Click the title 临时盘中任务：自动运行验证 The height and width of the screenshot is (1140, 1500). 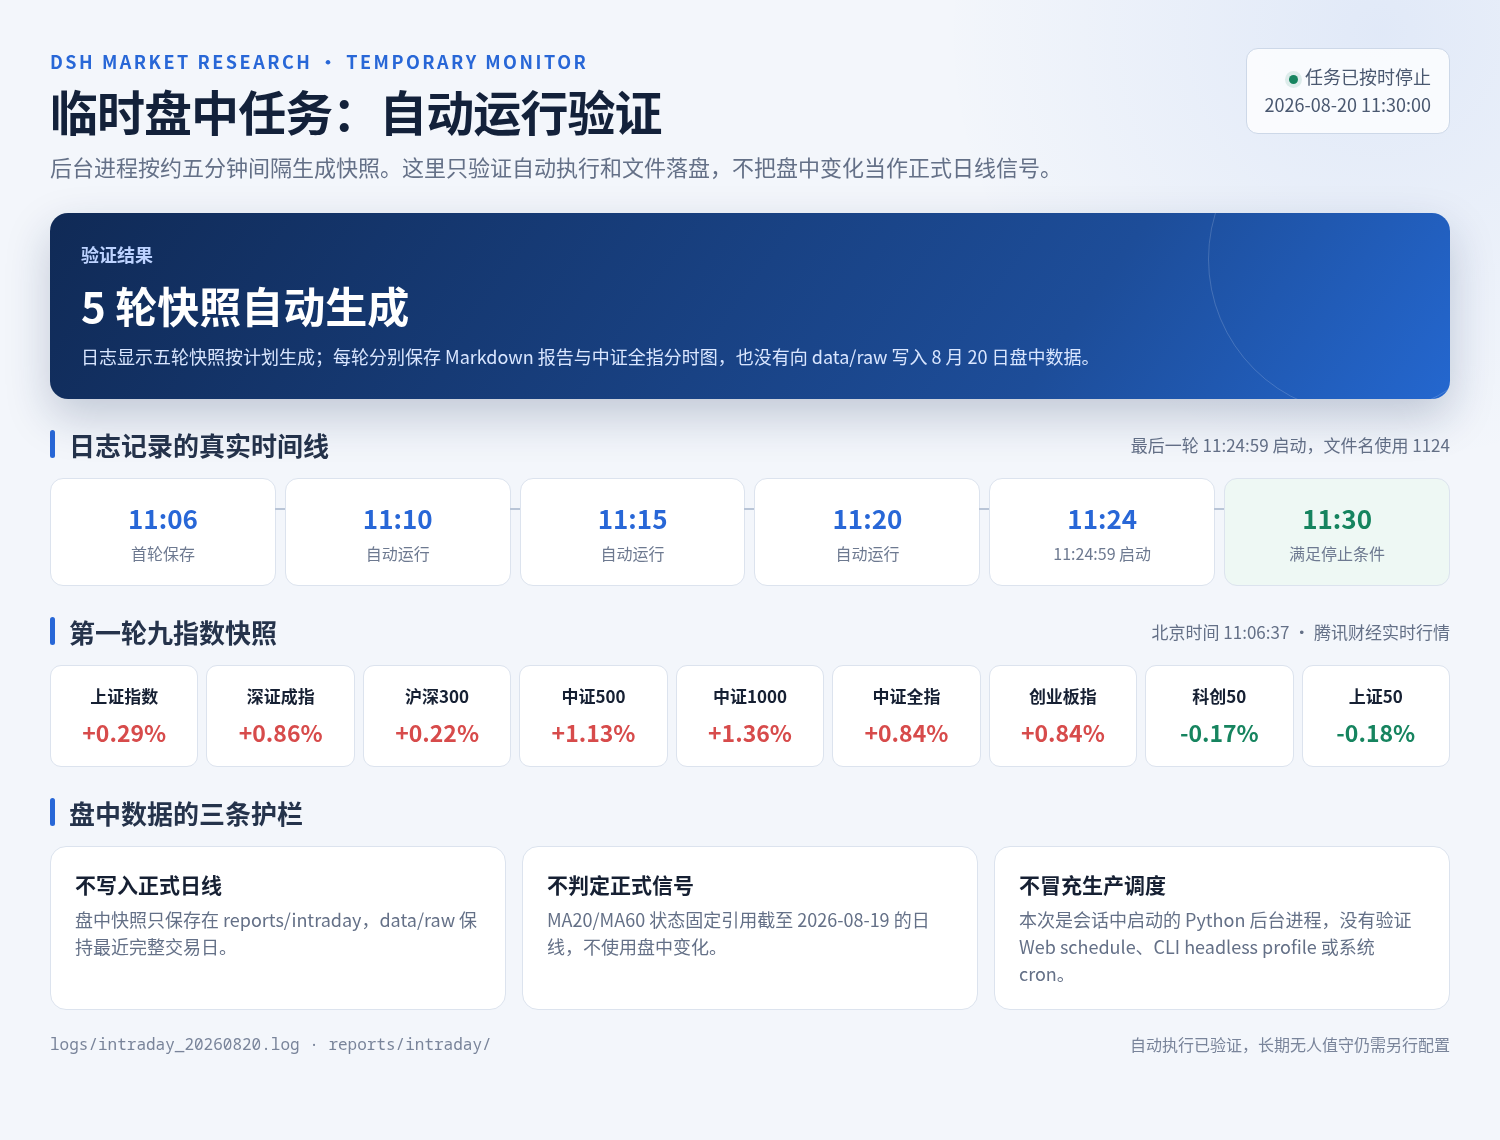[356, 113]
